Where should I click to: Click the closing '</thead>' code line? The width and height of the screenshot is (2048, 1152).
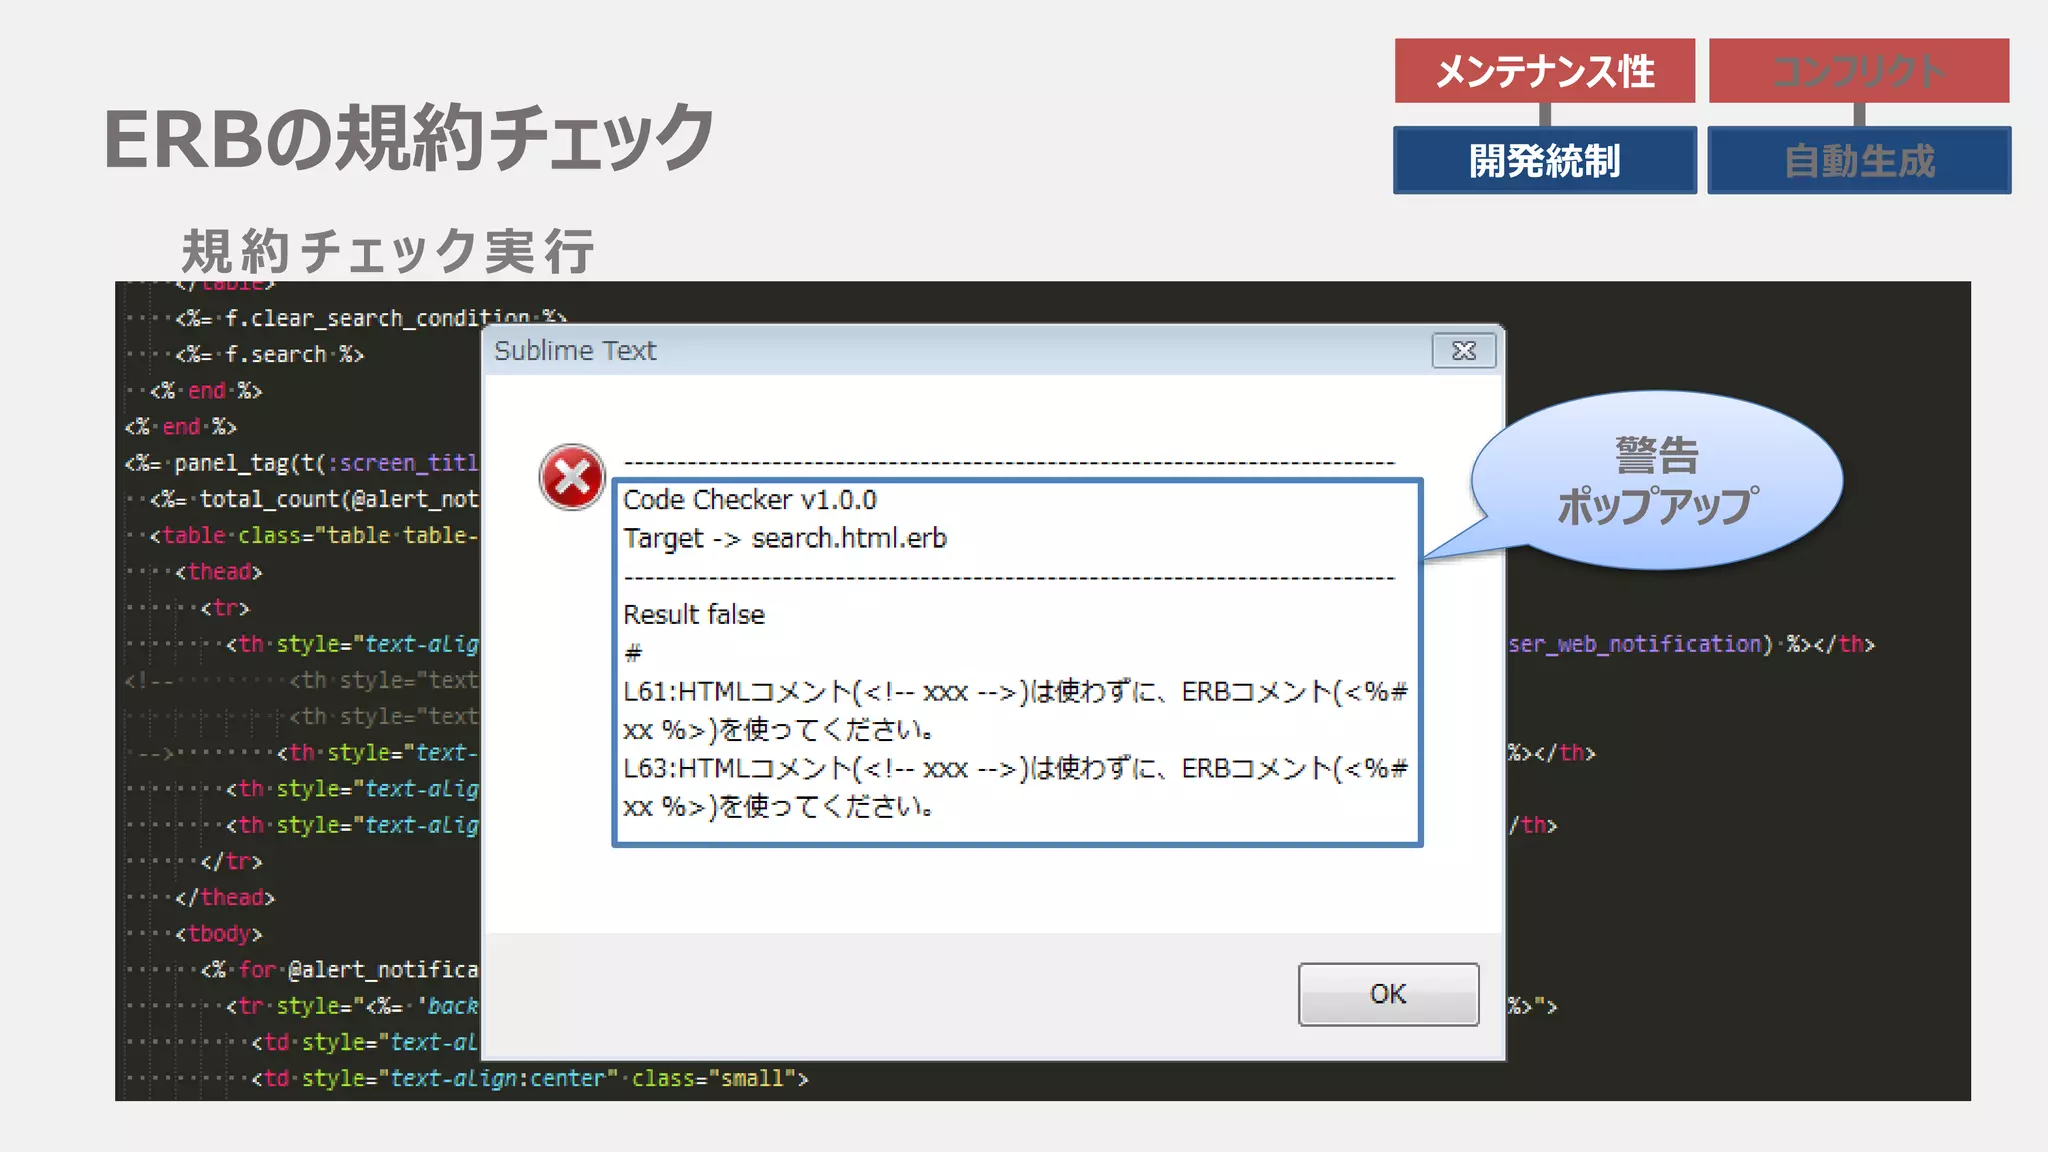tap(225, 898)
